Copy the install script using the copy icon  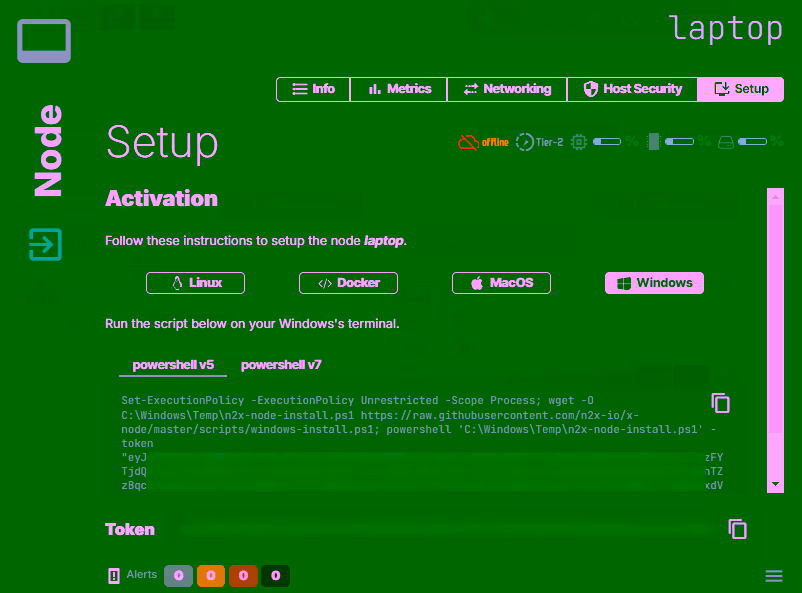pos(721,403)
